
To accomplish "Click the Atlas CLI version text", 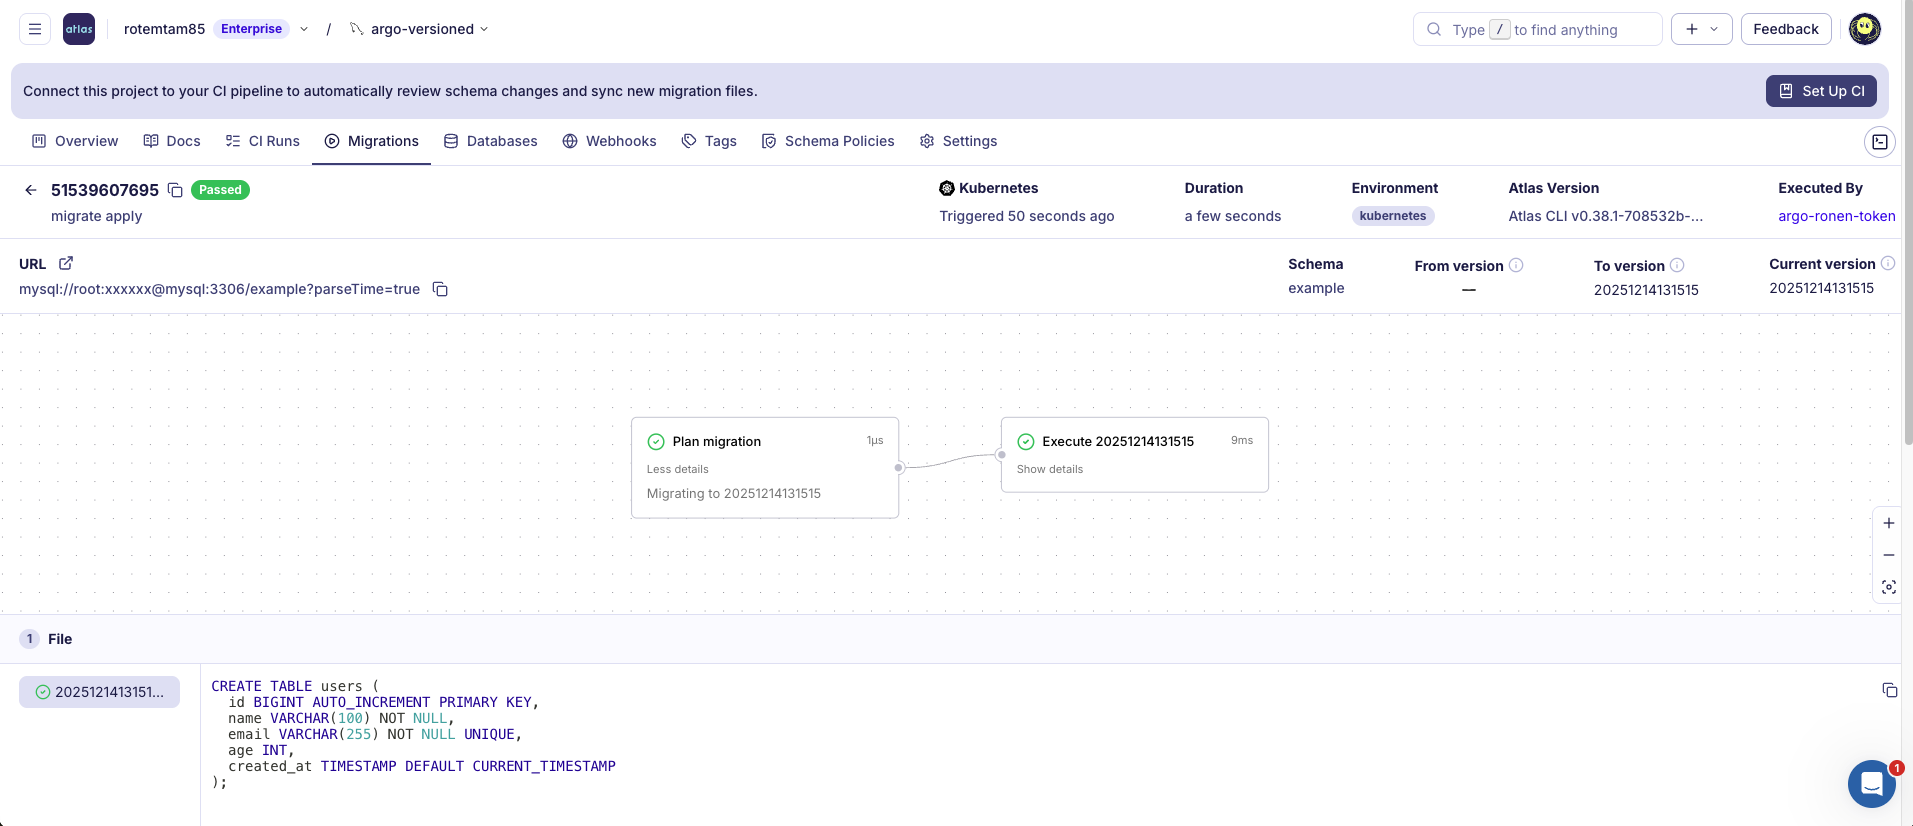I will pyautogui.click(x=1605, y=216).
